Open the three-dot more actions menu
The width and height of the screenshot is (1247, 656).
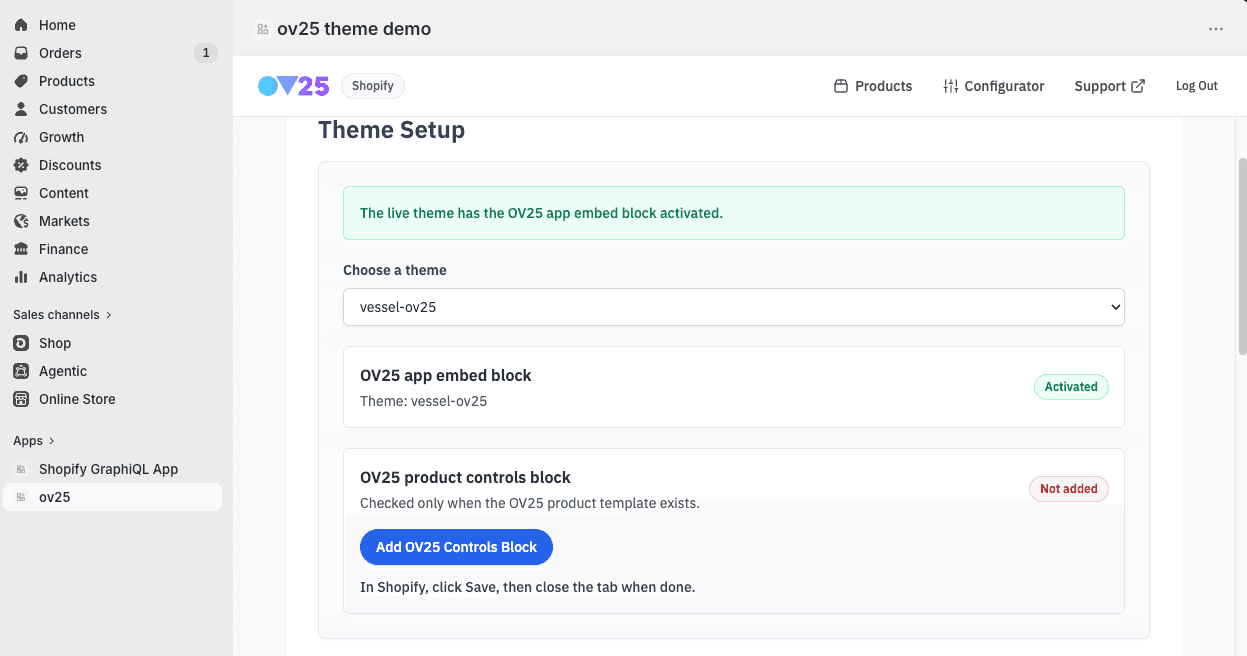pyautogui.click(x=1216, y=29)
